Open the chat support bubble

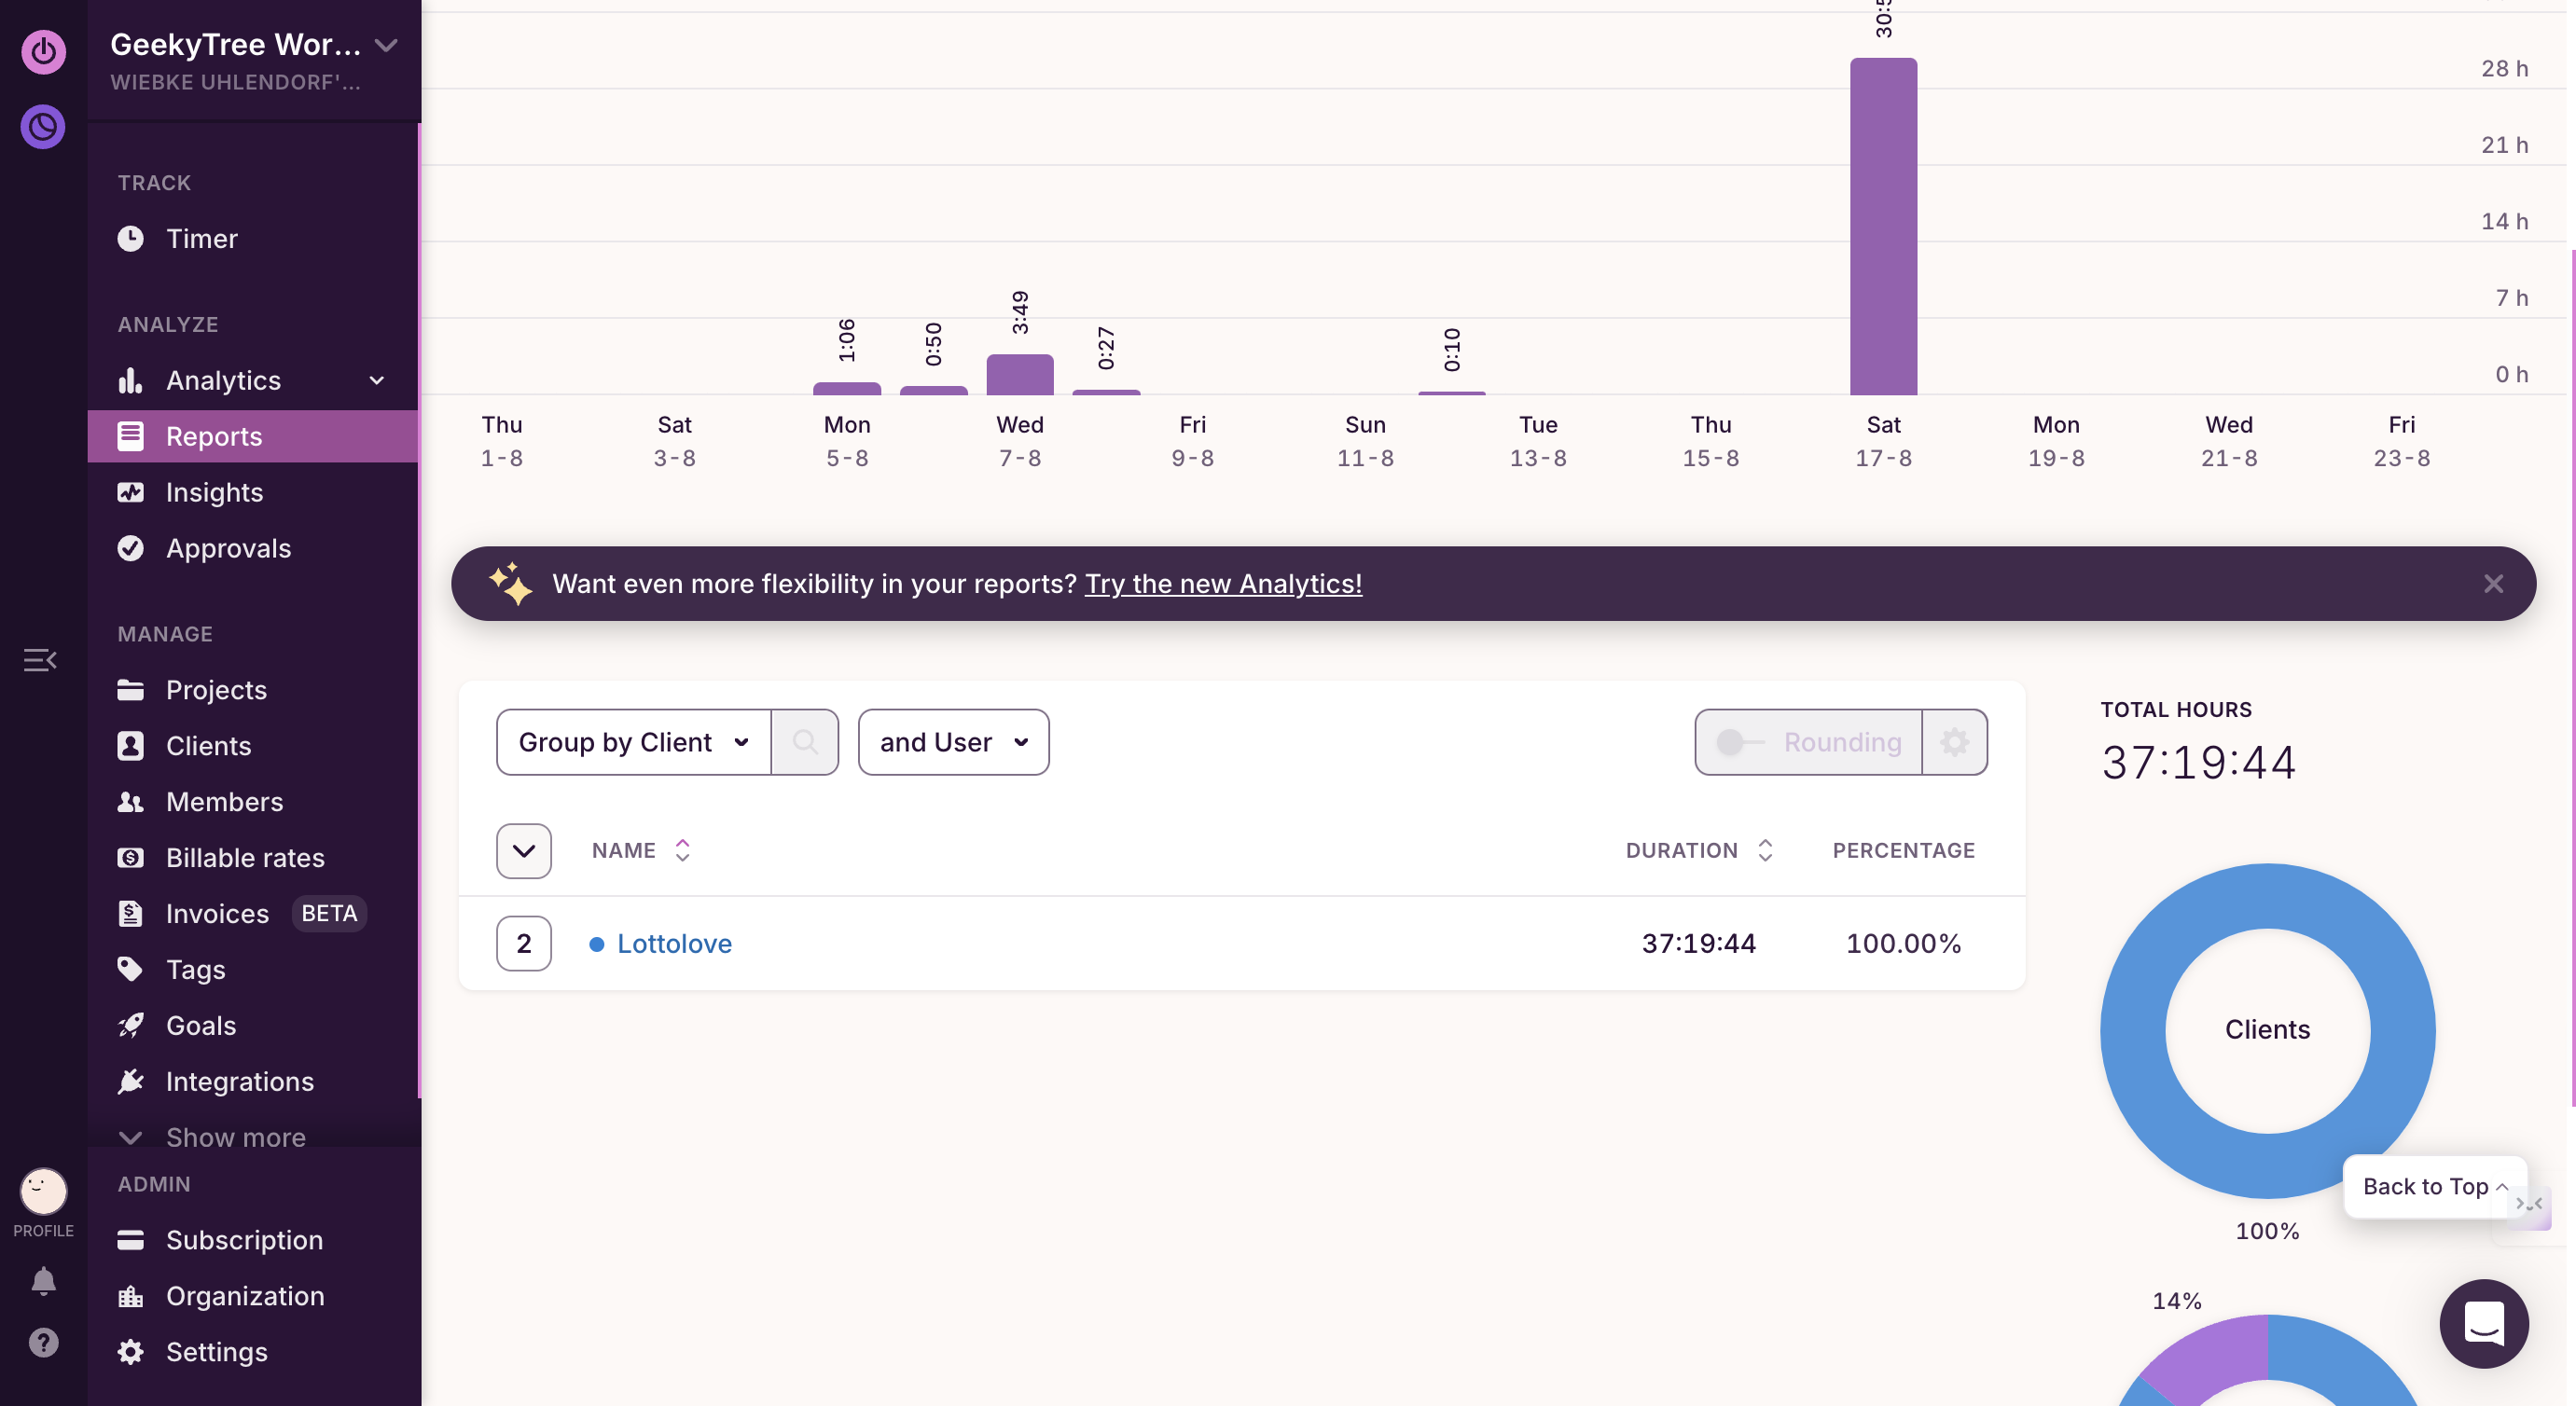pyautogui.click(x=2484, y=1324)
